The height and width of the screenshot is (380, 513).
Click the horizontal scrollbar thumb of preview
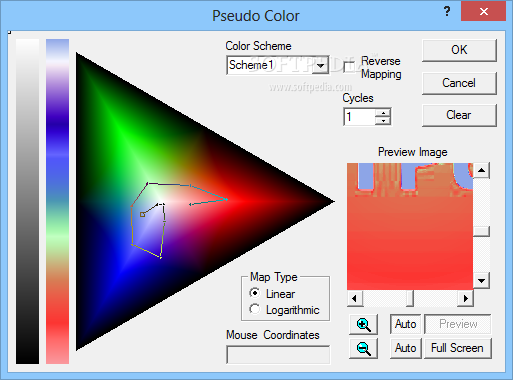pos(410,298)
